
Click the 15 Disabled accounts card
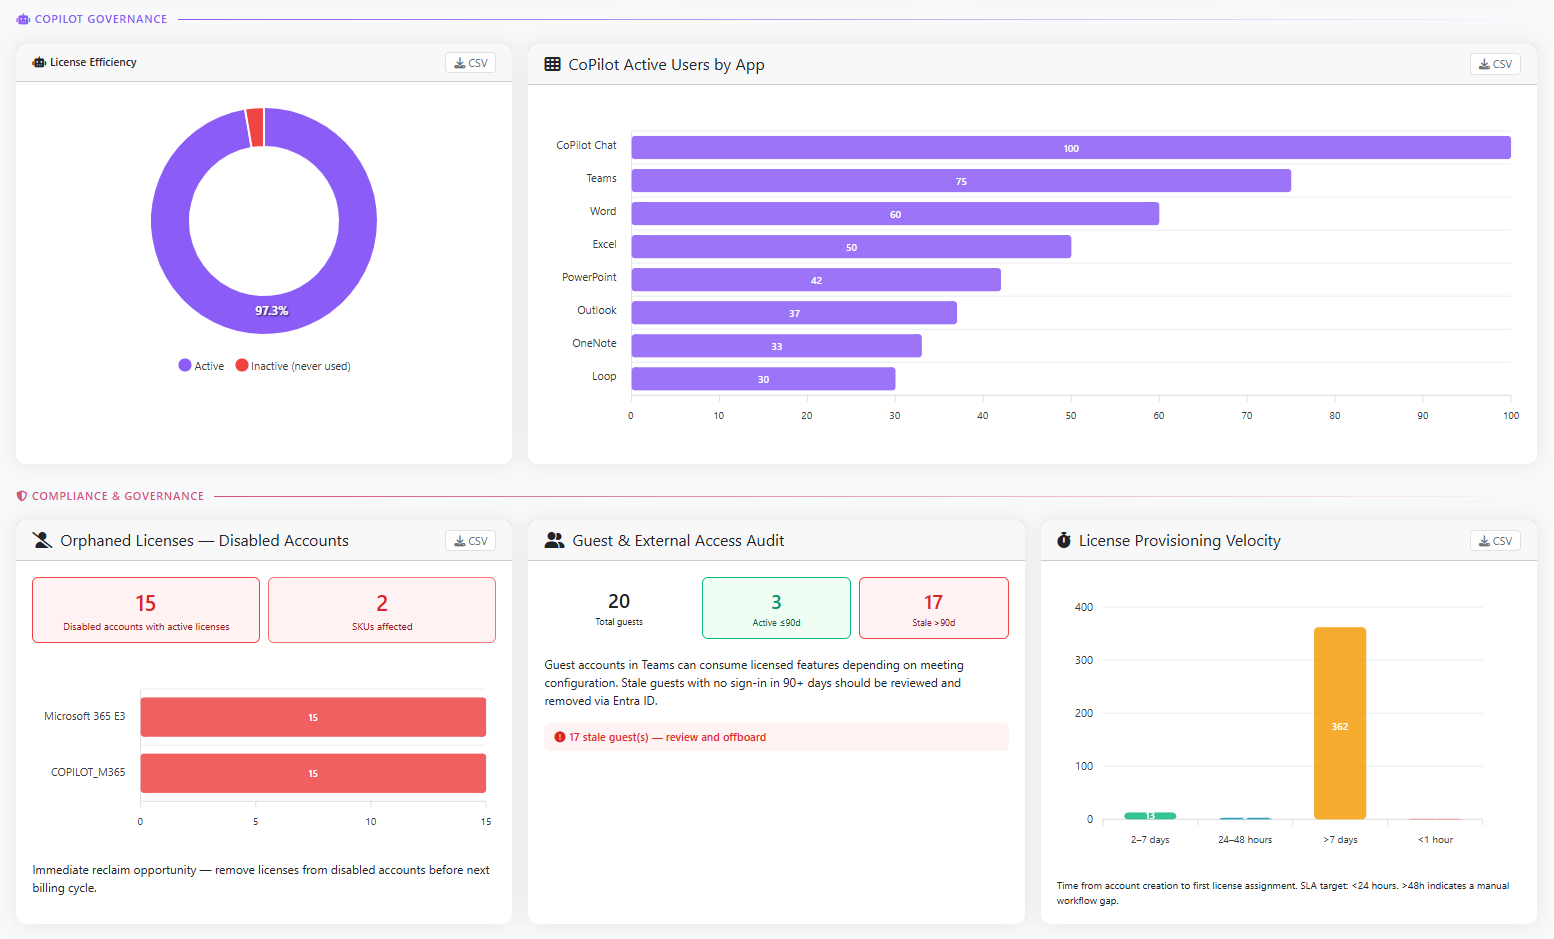(x=146, y=610)
